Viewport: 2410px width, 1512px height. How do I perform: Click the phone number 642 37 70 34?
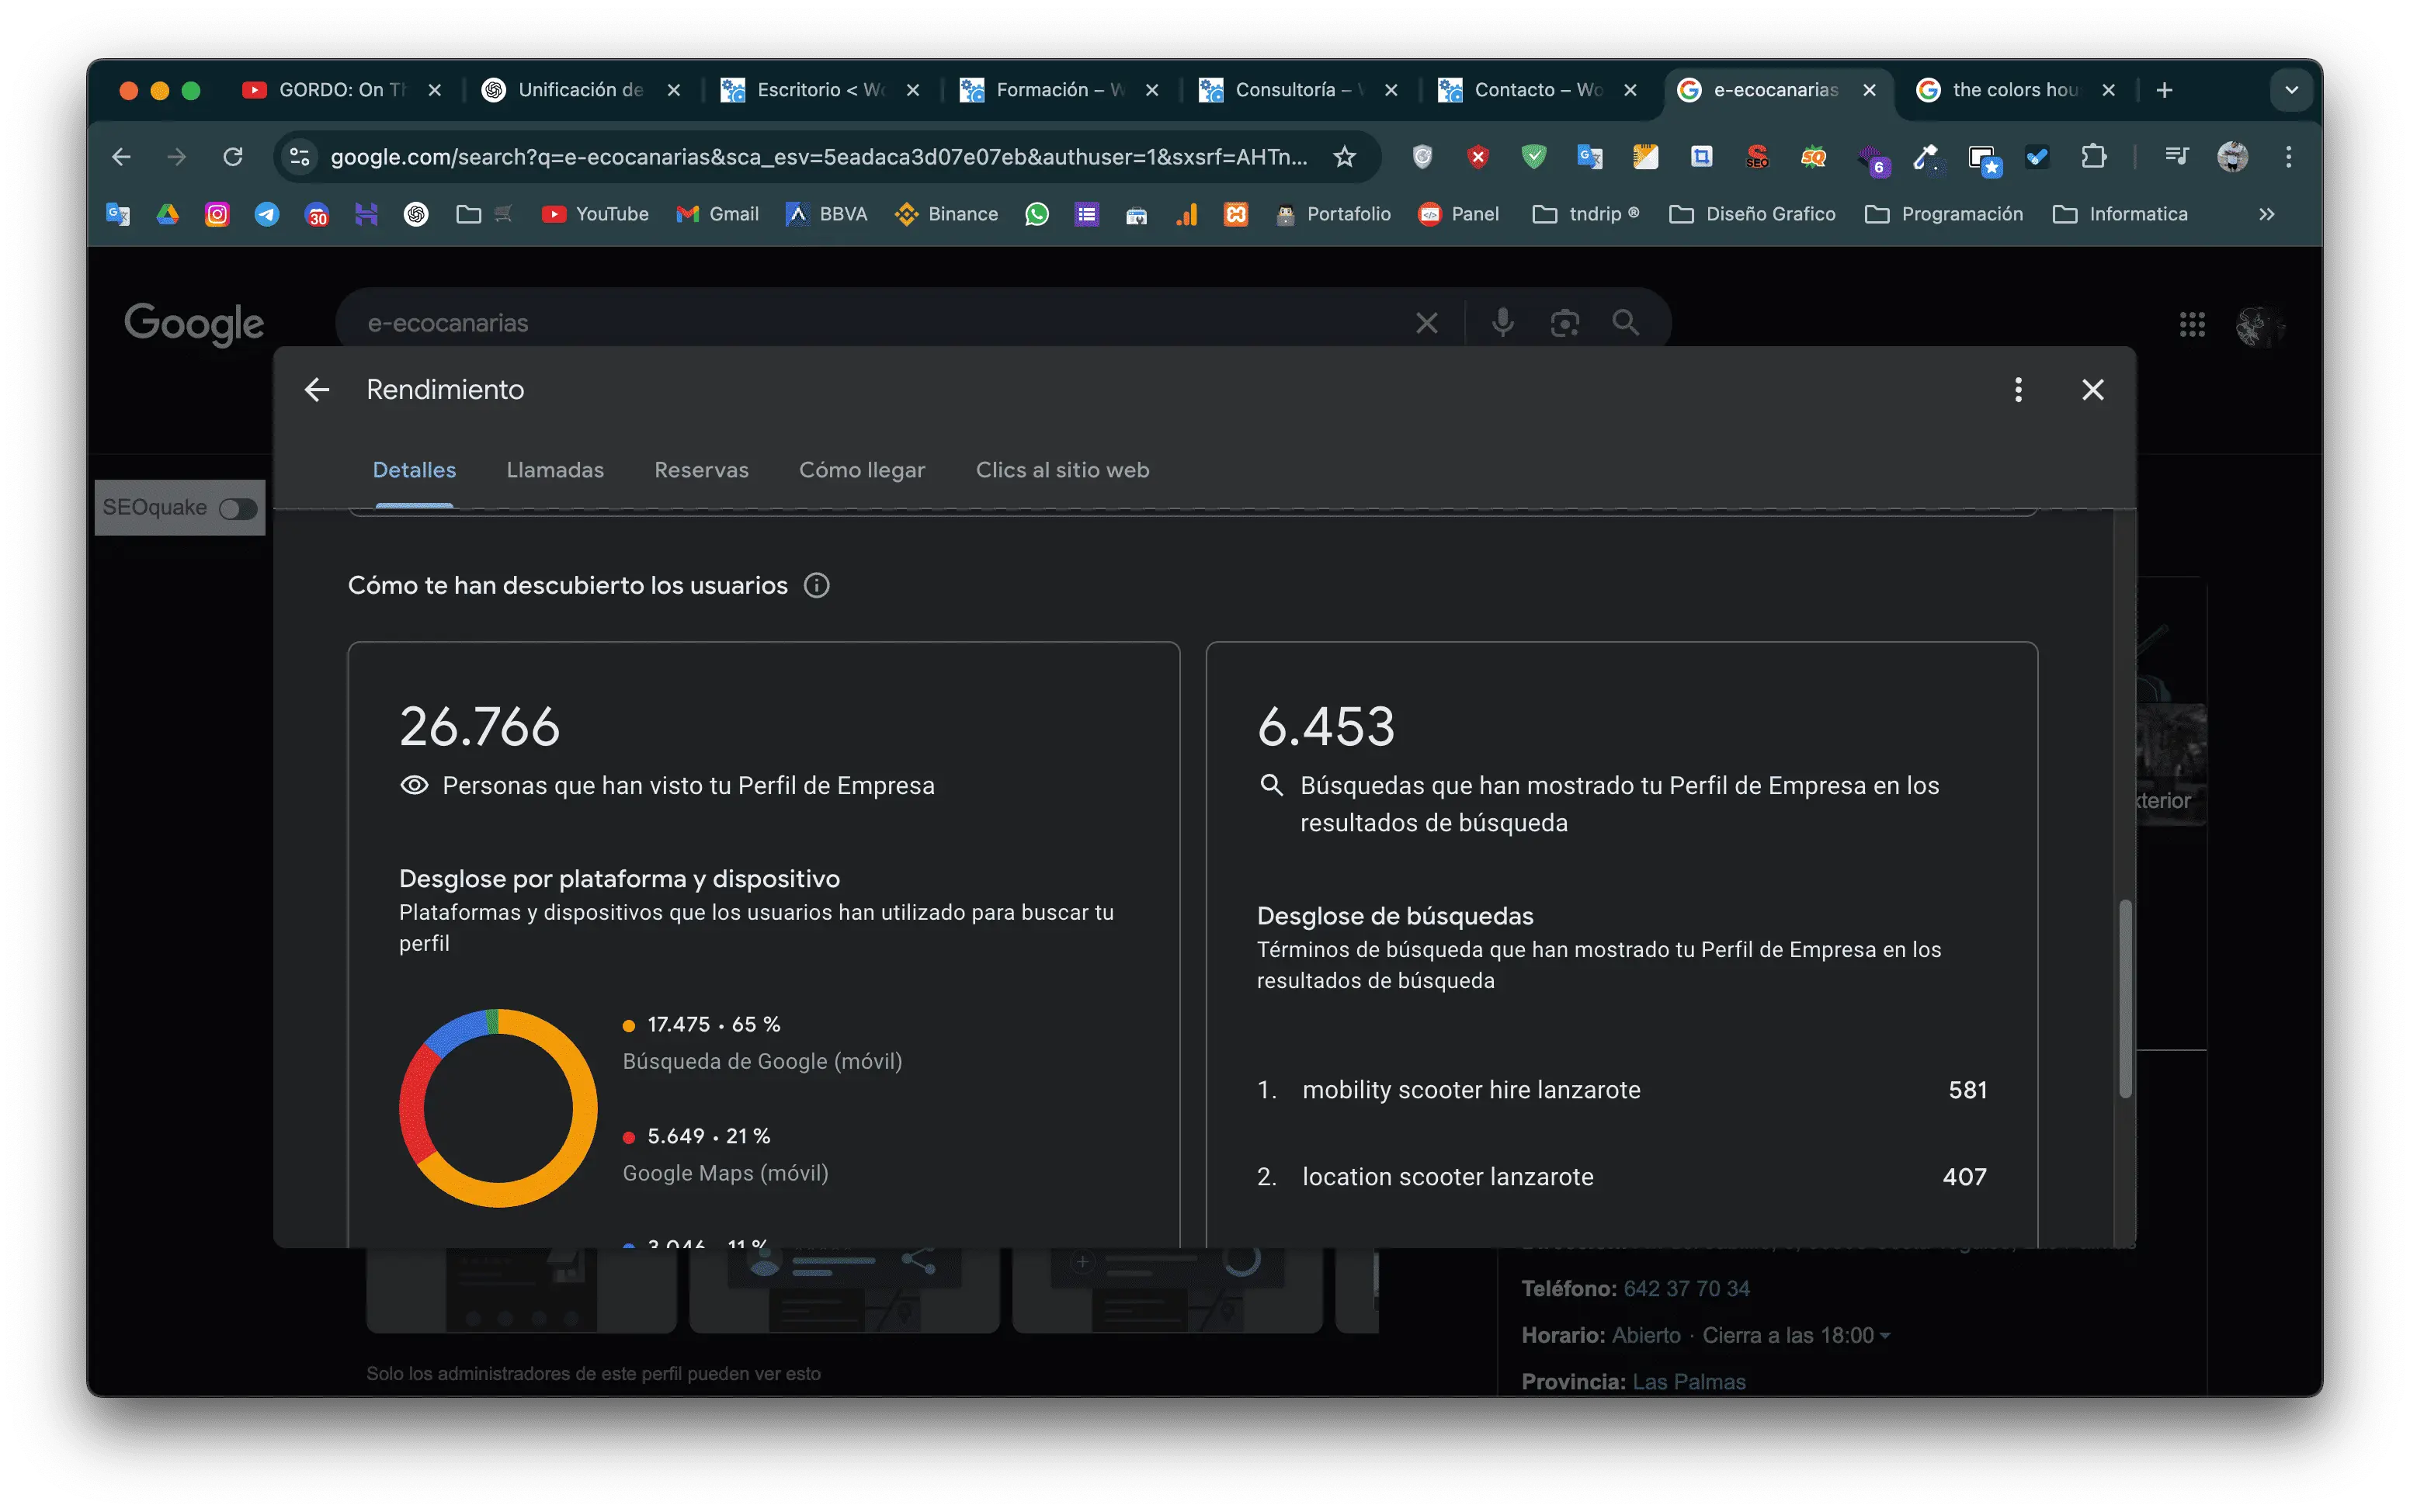1686,1289
